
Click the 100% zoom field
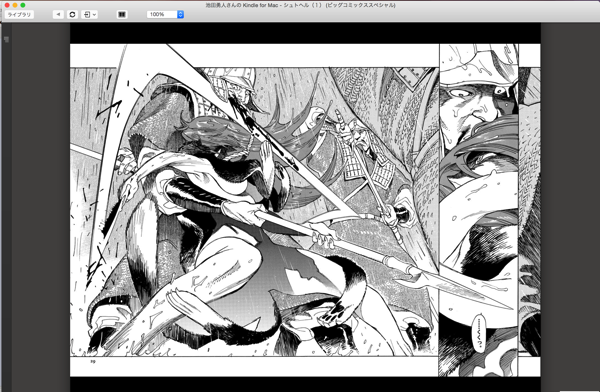point(162,15)
